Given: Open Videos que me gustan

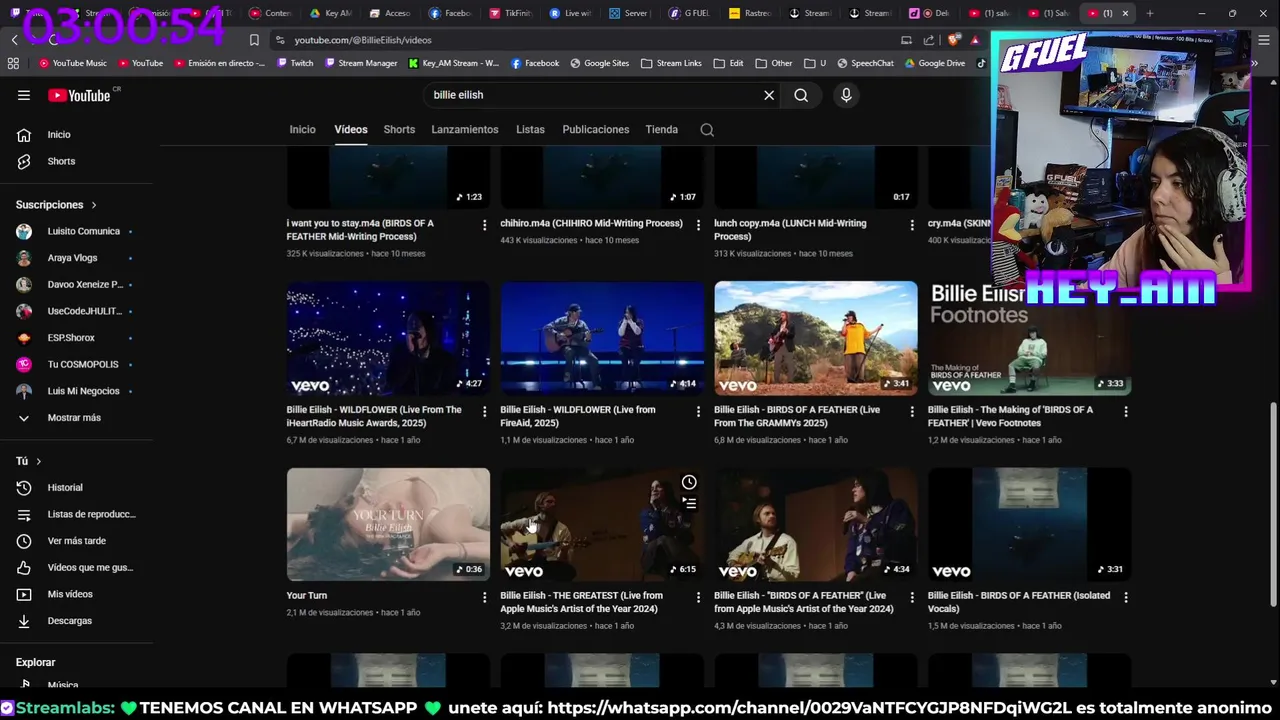Looking at the screenshot, I should (90, 567).
